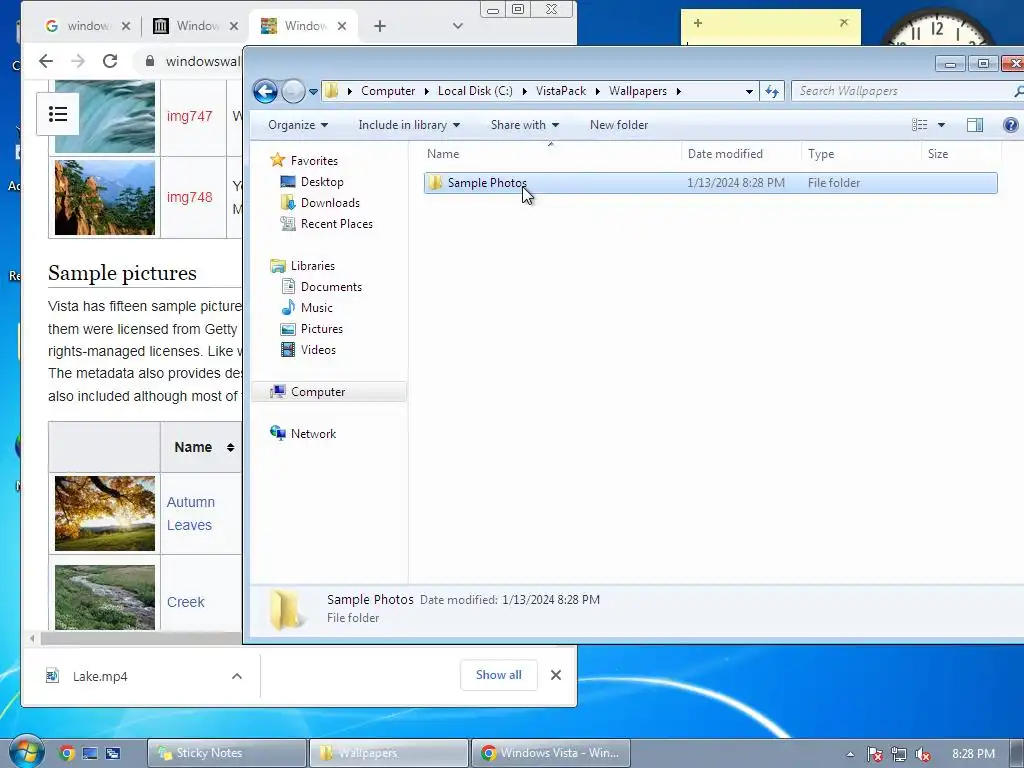Open the Organize menu
The height and width of the screenshot is (768, 1024).
point(298,125)
